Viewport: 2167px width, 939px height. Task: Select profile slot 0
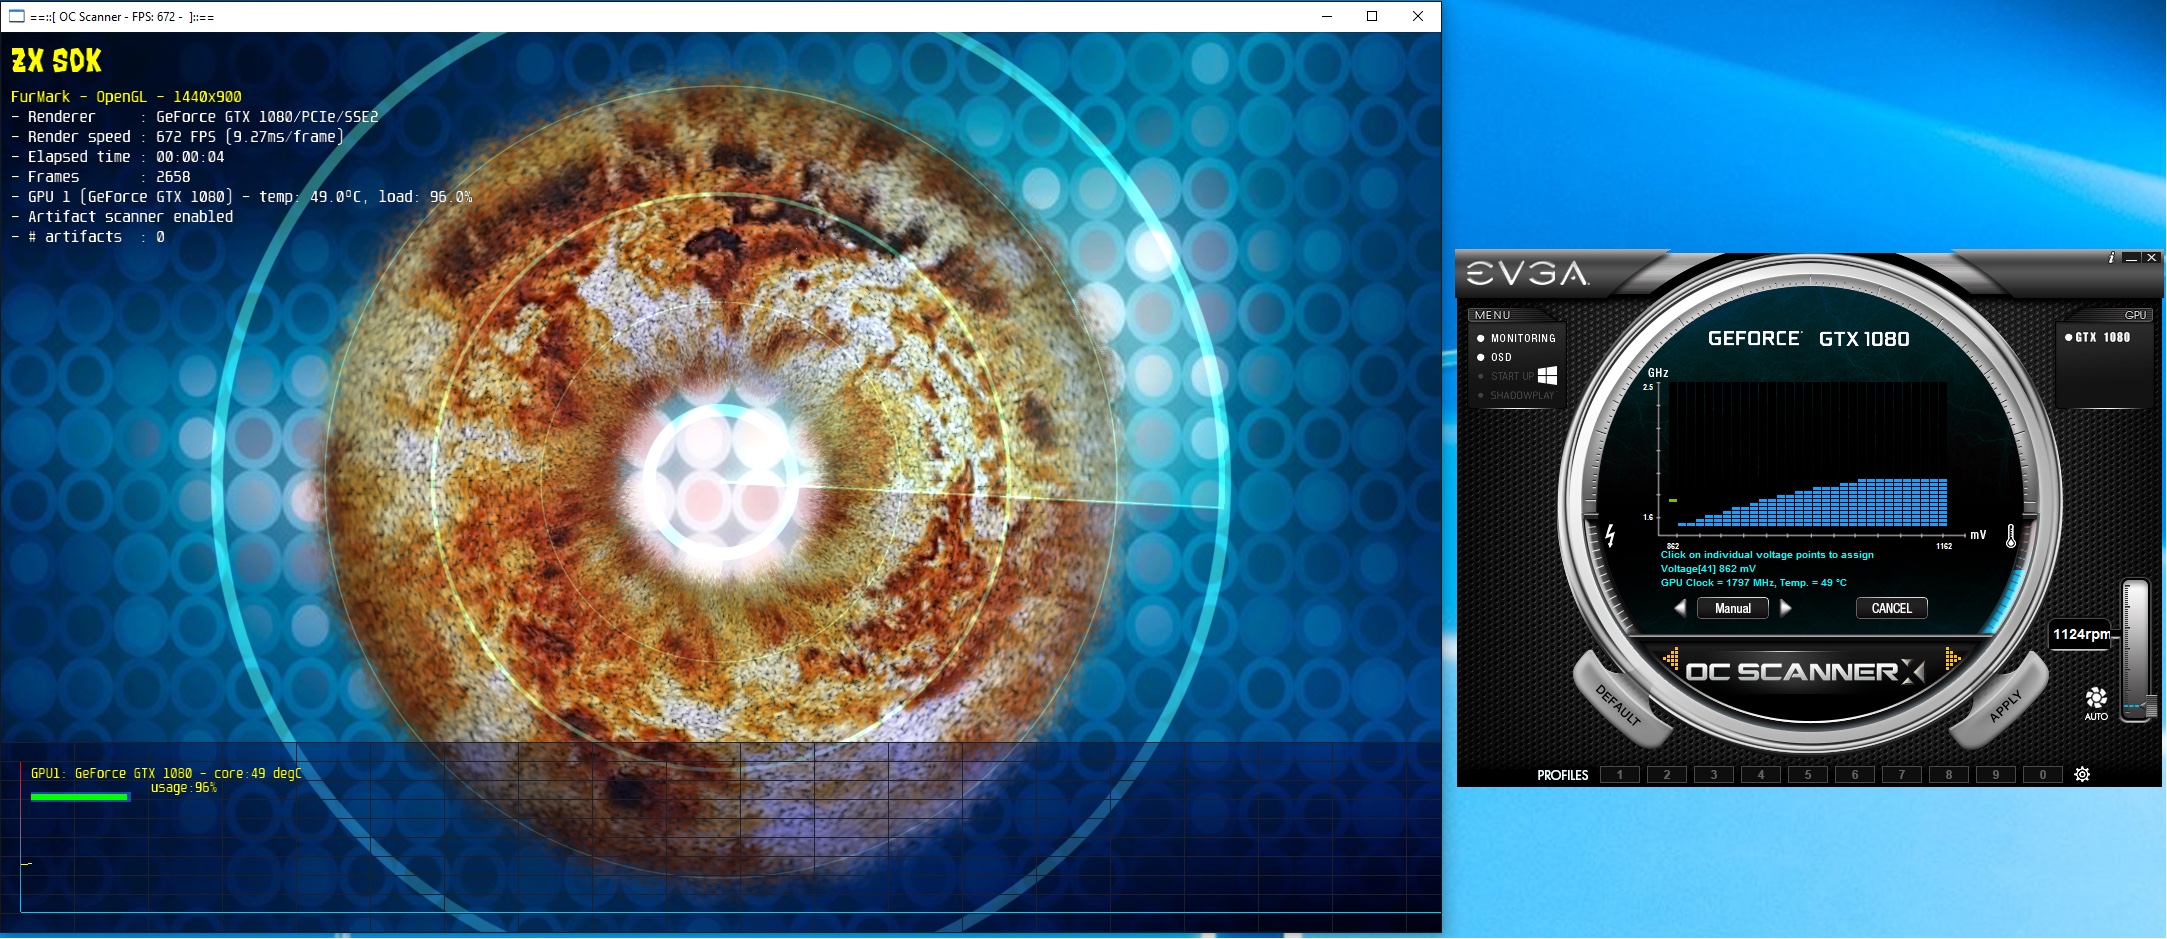point(2043,774)
